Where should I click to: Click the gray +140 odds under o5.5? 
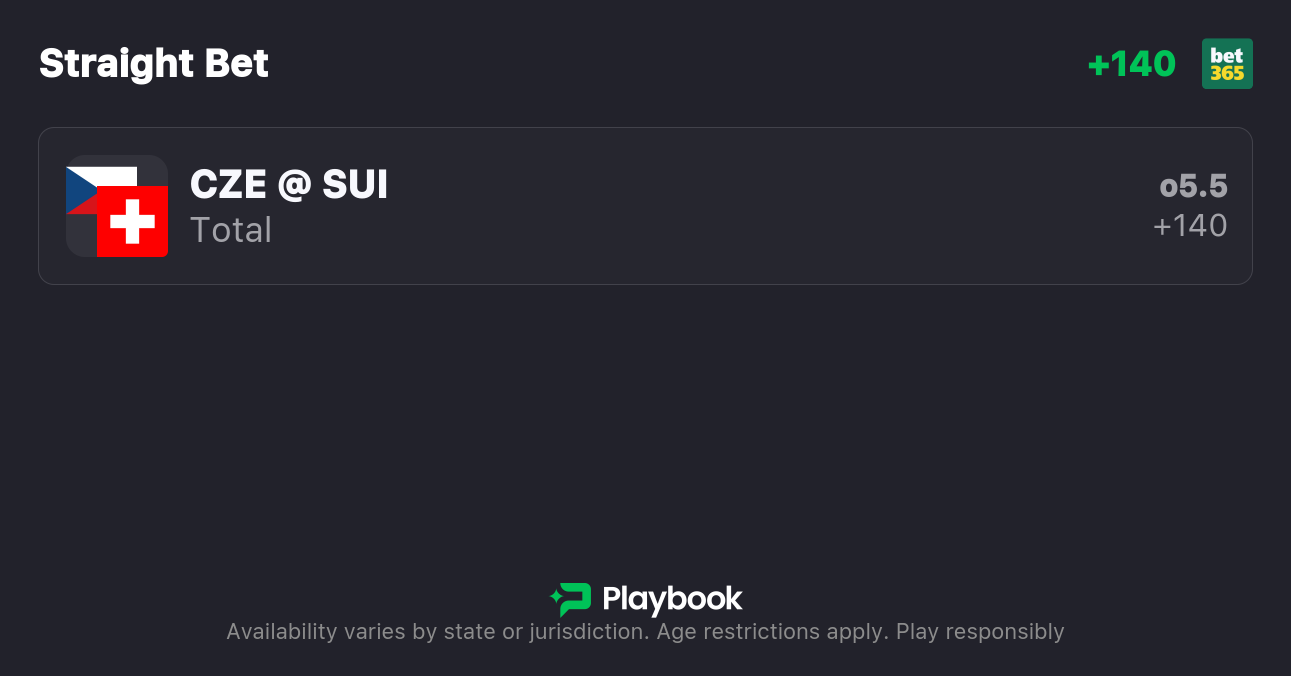click(x=1190, y=226)
